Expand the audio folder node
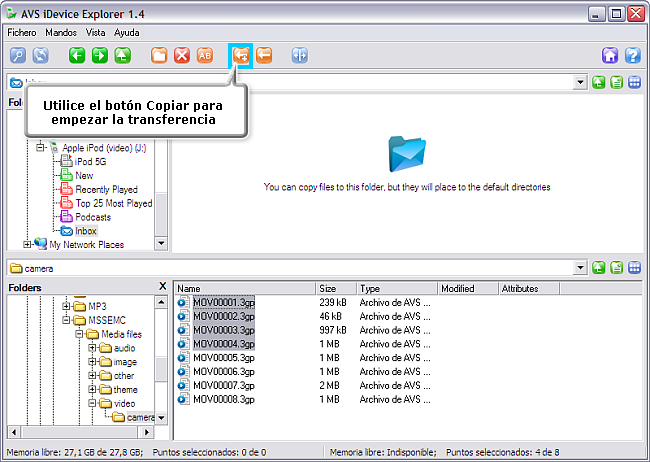The image size is (650, 462). 92,348
